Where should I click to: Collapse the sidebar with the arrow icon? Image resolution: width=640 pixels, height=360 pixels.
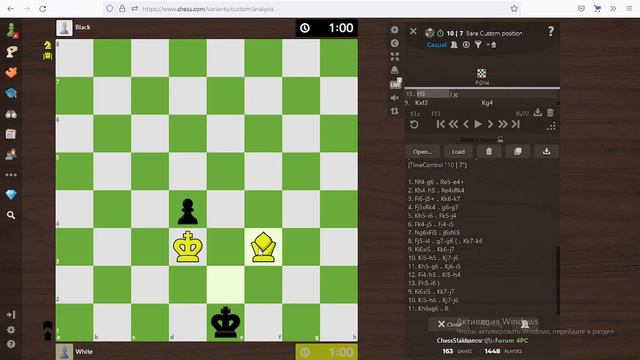pos(11,315)
